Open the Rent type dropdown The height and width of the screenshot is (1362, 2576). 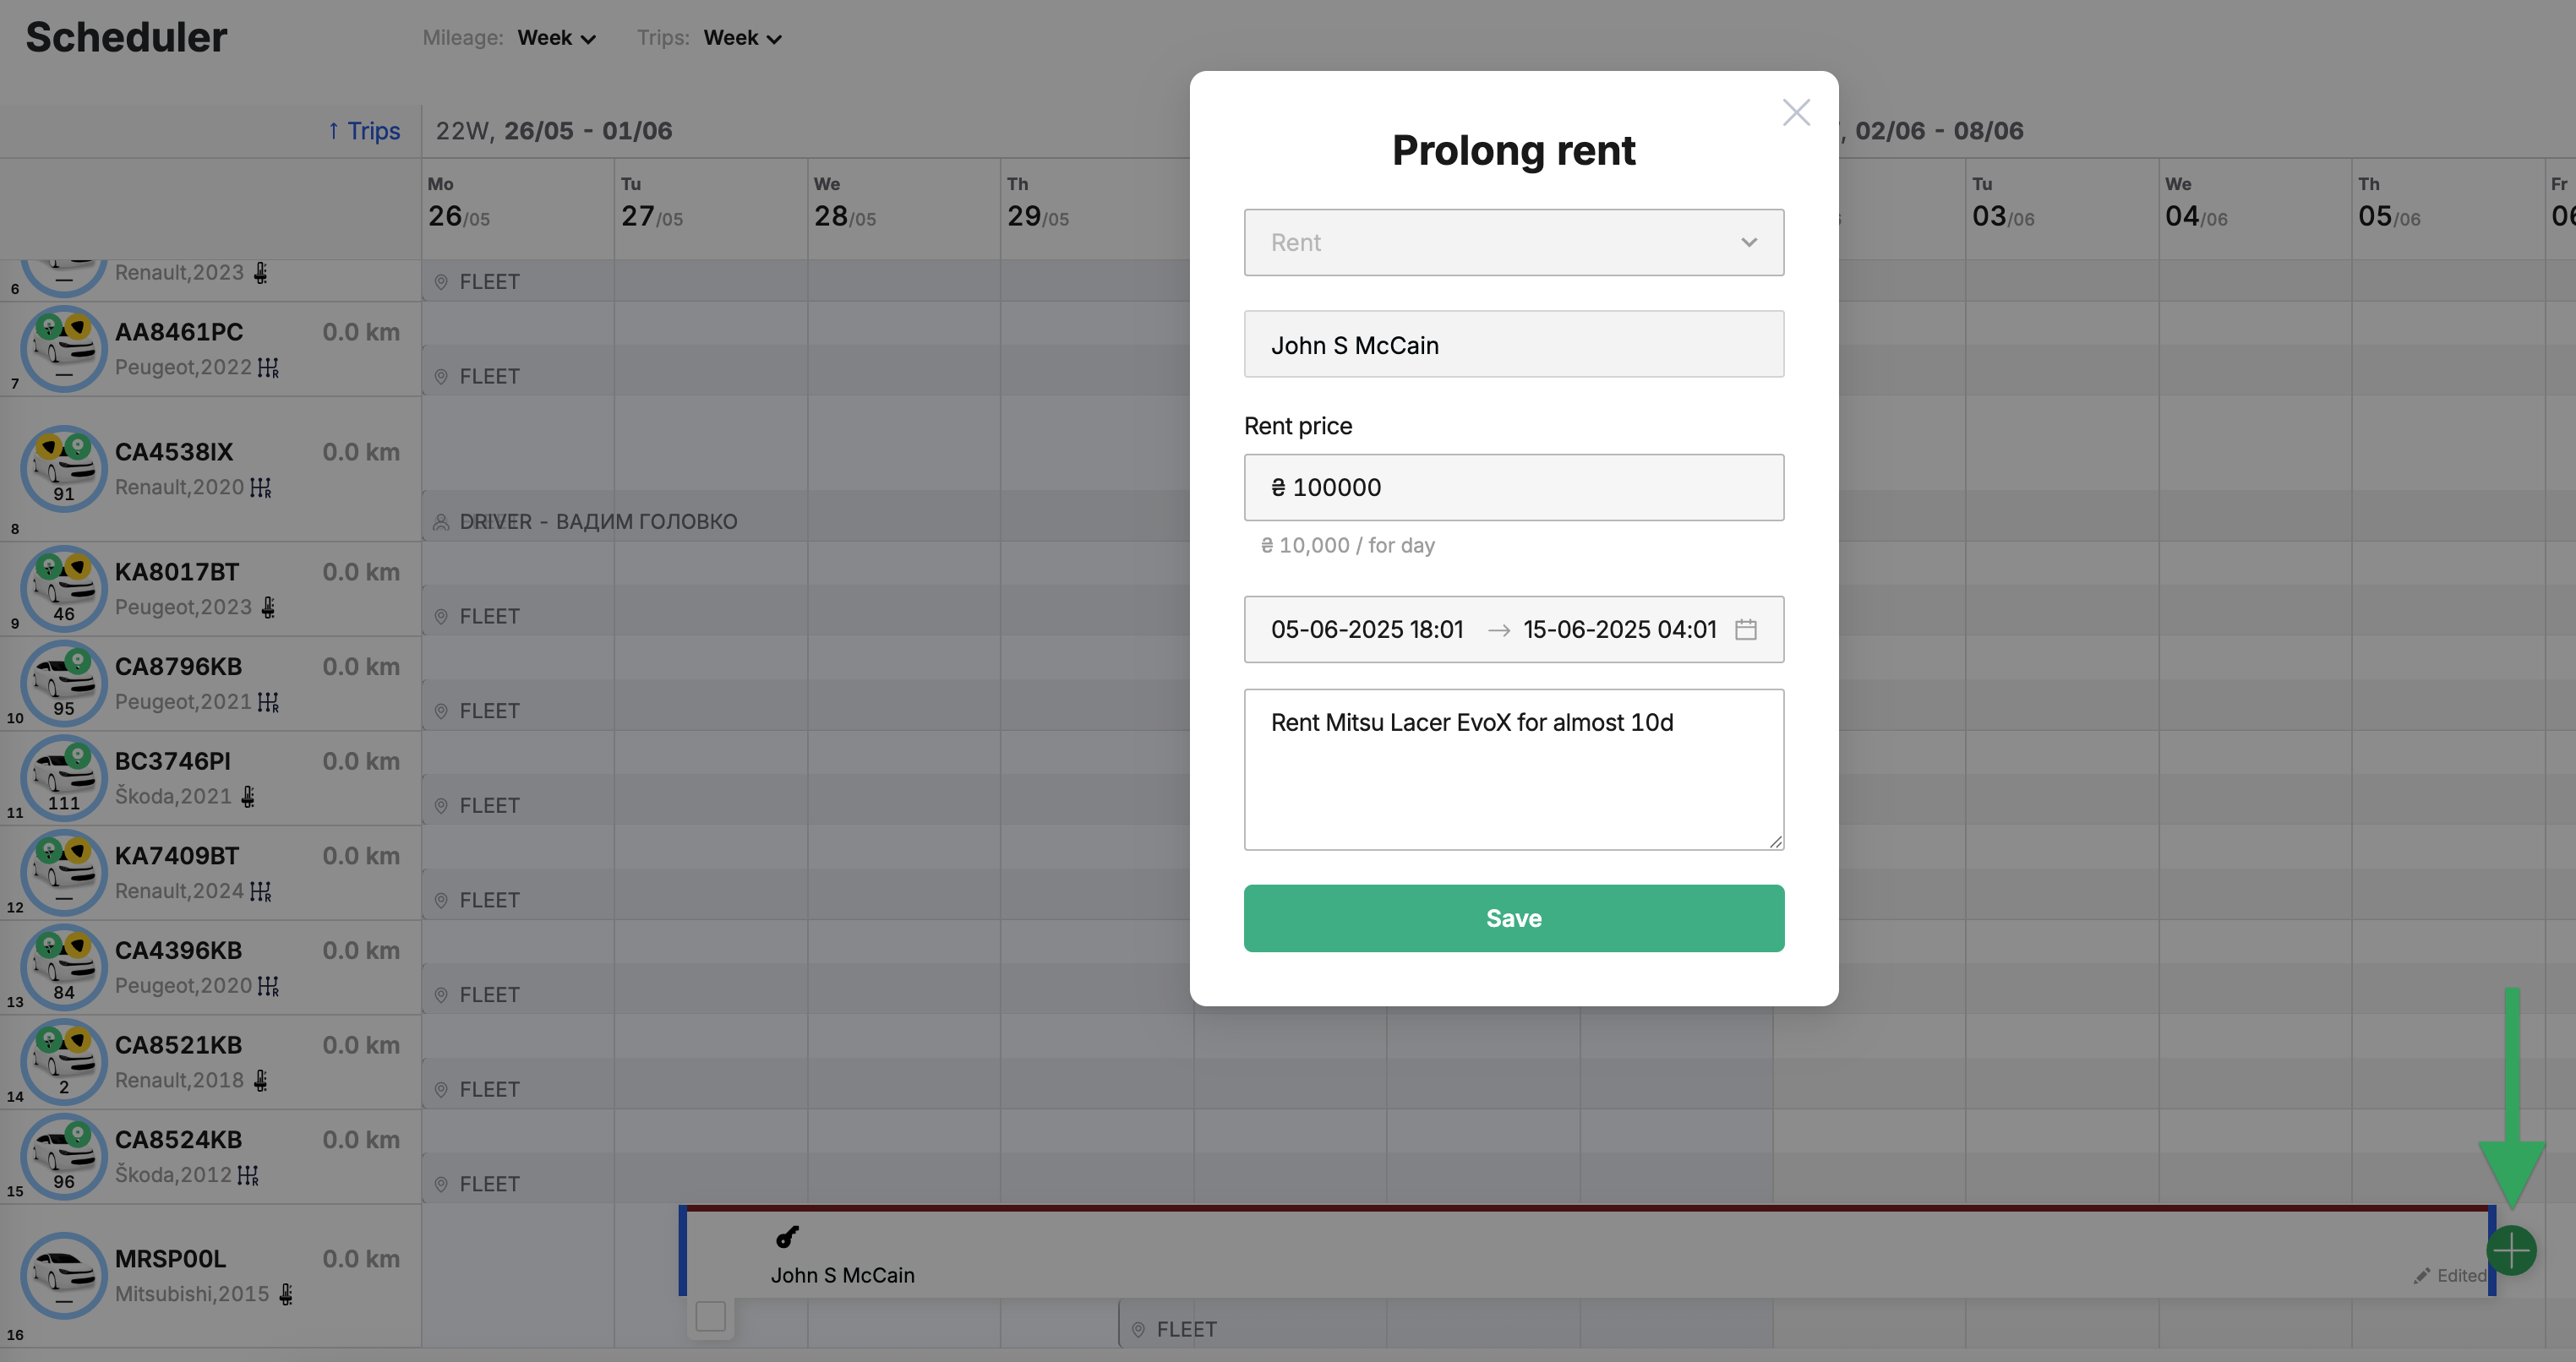(1513, 242)
